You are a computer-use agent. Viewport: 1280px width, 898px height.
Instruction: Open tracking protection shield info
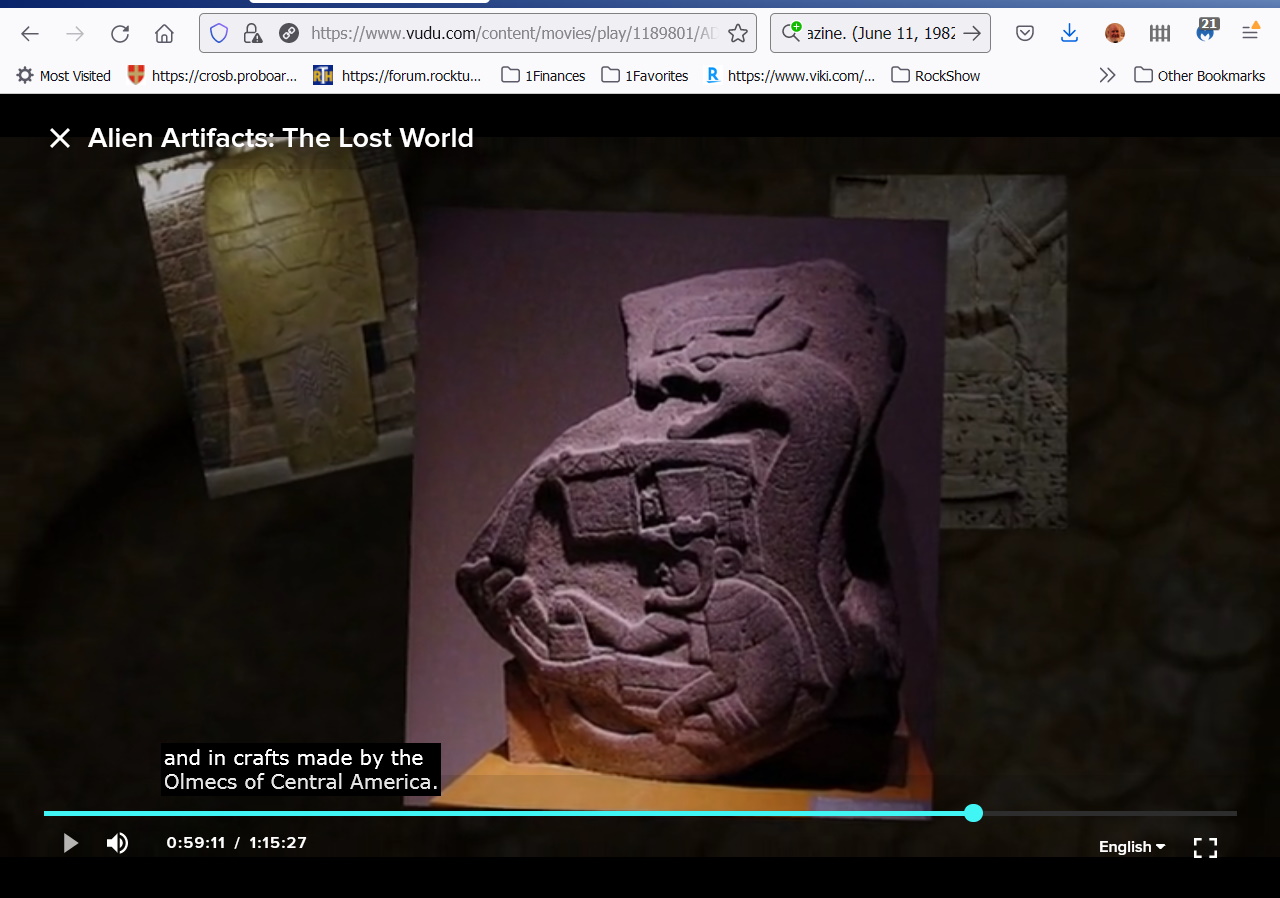[219, 33]
